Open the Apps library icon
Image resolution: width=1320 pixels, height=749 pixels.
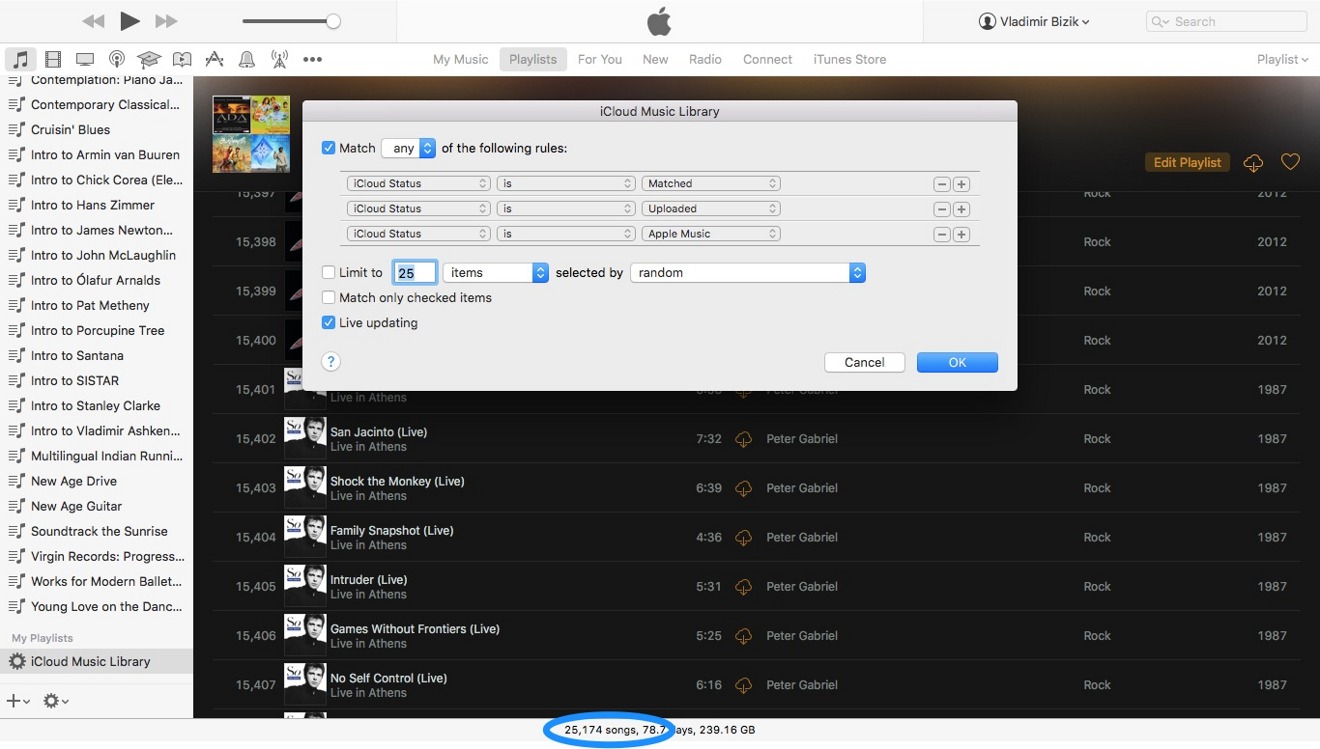pos(214,60)
